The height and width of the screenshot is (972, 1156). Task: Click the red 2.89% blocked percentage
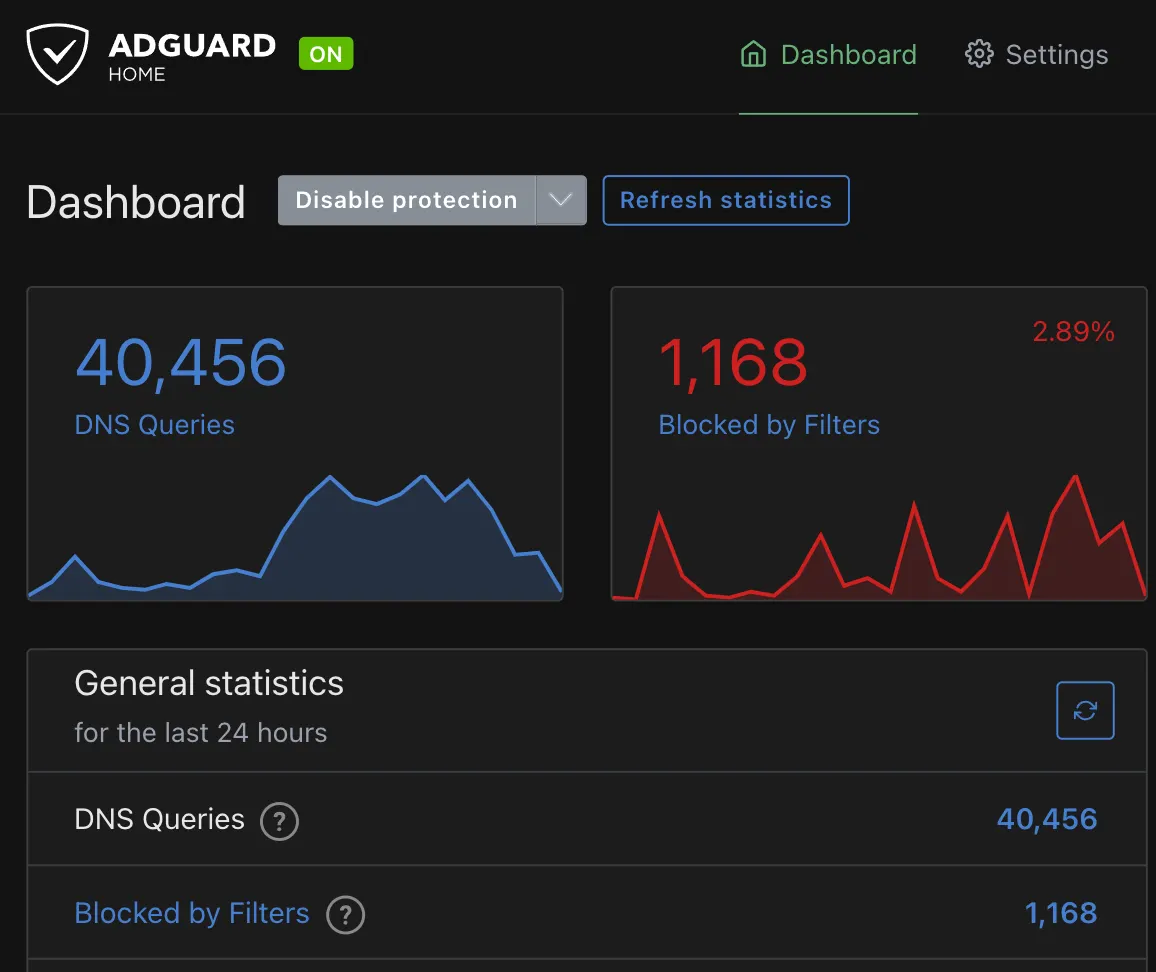[1073, 331]
